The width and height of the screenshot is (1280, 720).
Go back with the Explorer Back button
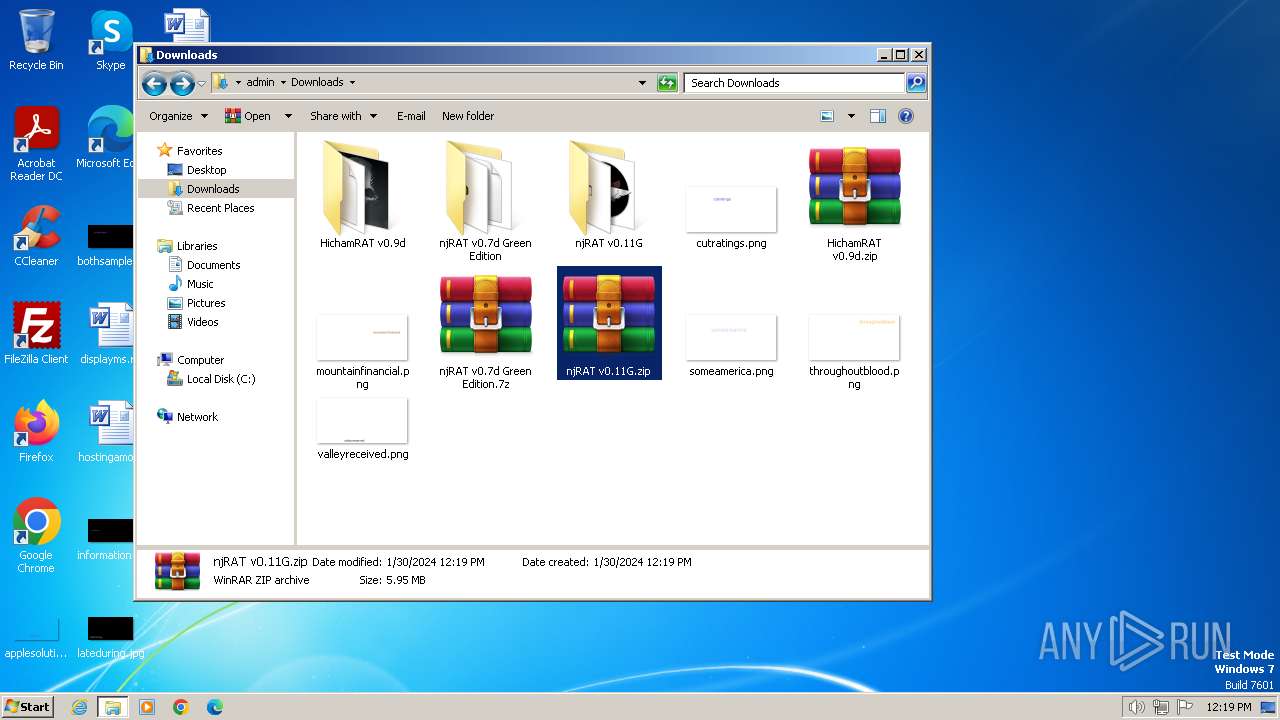click(x=154, y=84)
